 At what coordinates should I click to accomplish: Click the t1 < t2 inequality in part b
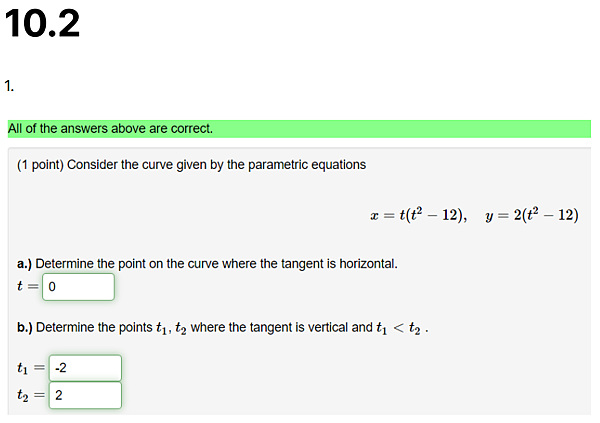click(x=398, y=328)
